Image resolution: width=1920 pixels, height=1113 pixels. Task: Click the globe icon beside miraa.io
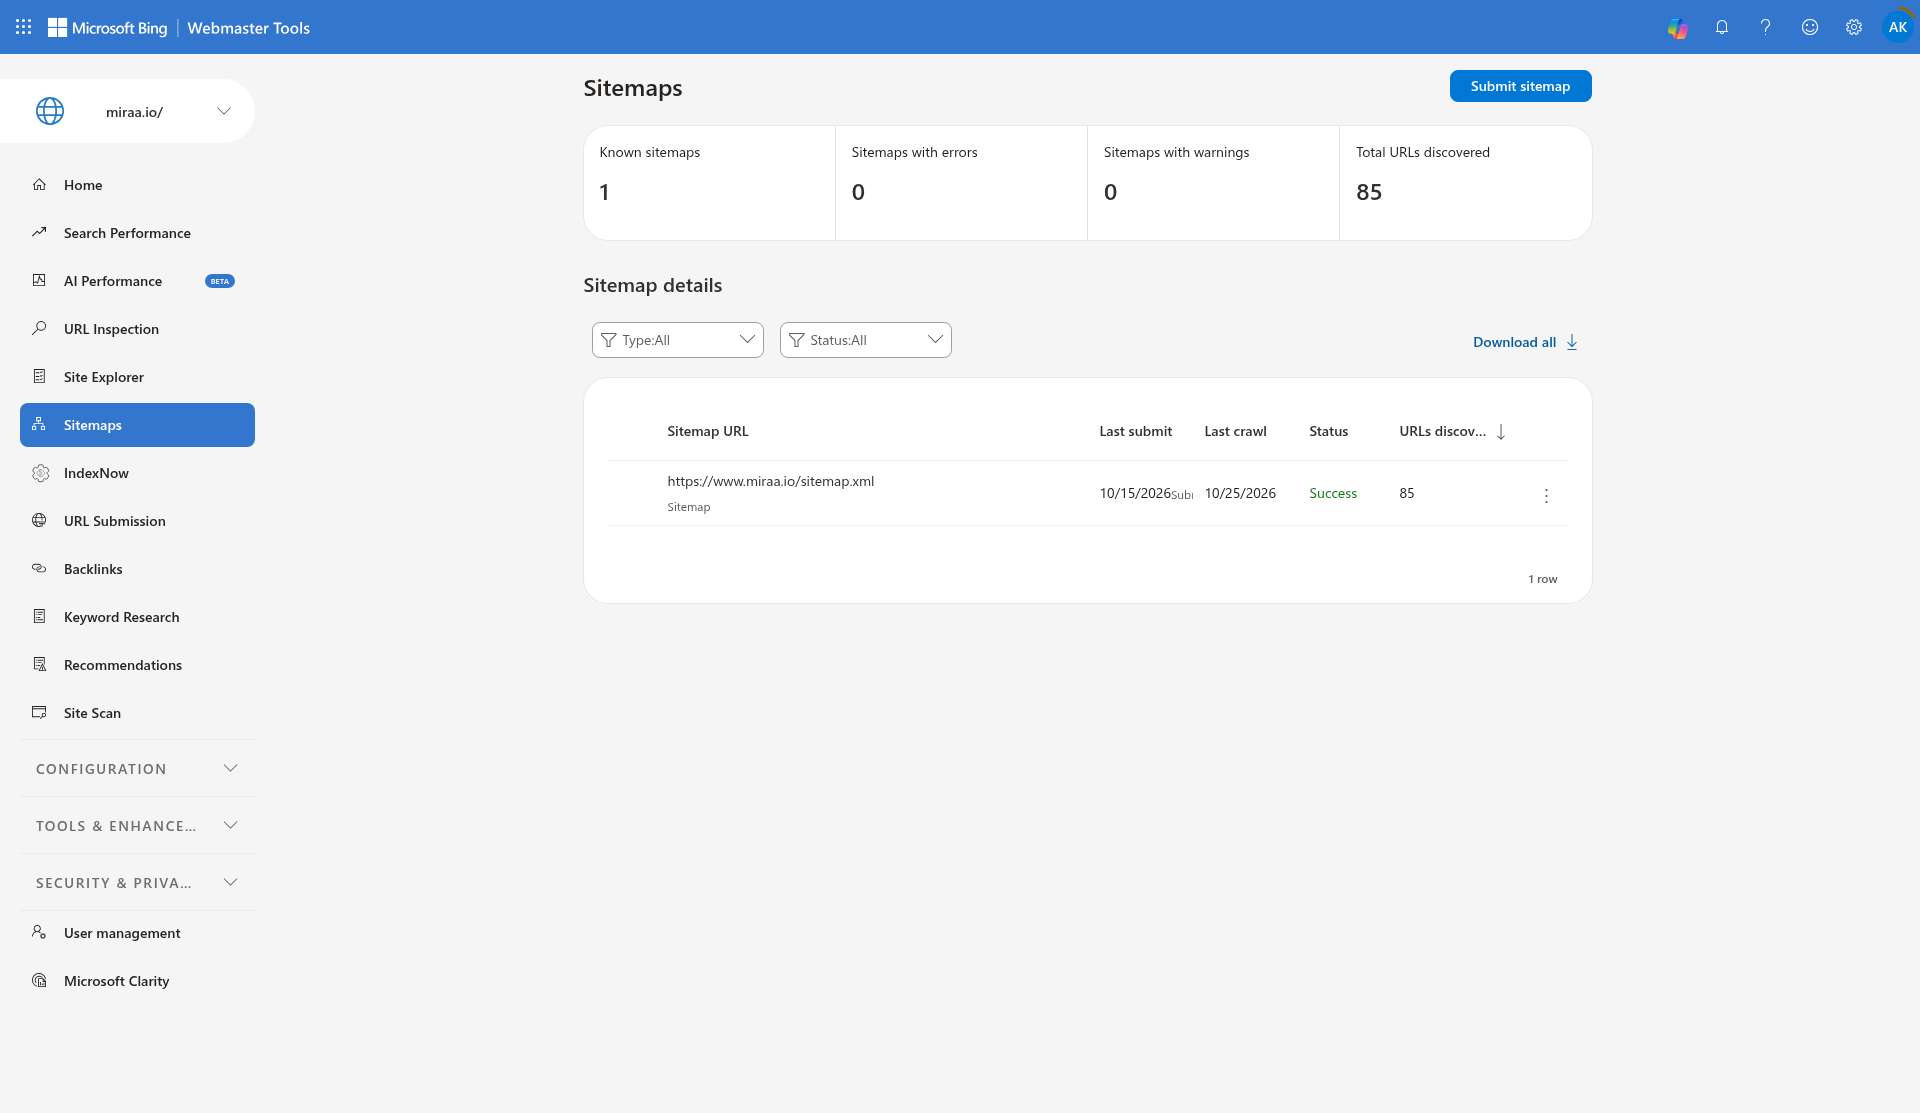point(50,111)
